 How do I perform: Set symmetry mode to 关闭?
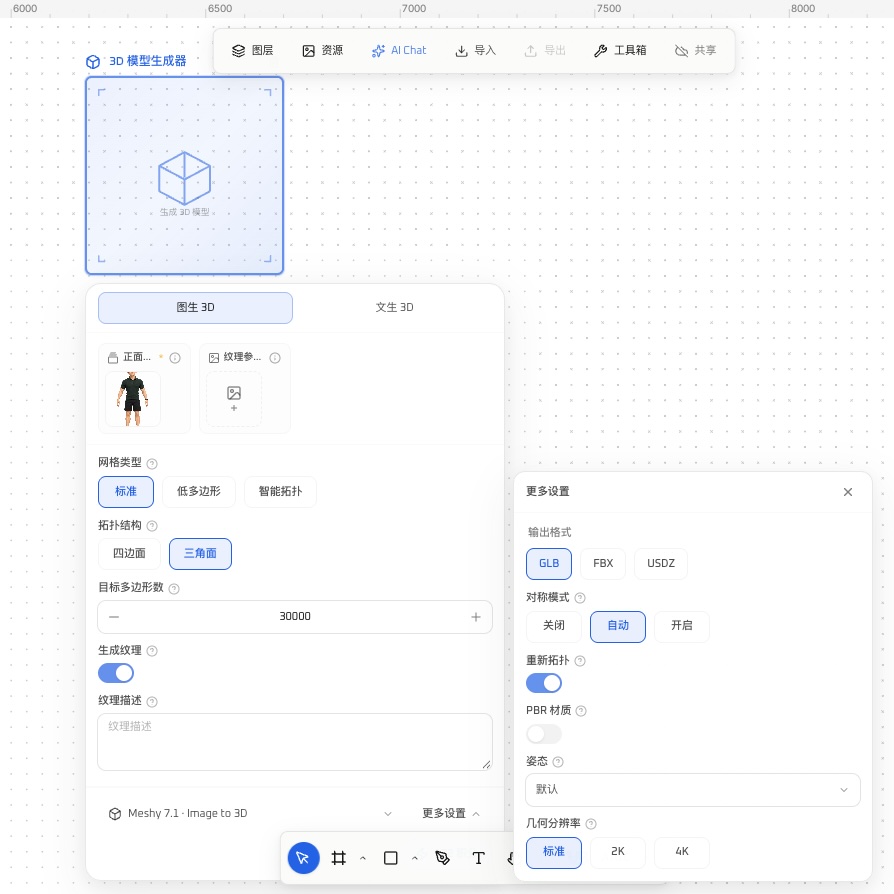(554, 626)
